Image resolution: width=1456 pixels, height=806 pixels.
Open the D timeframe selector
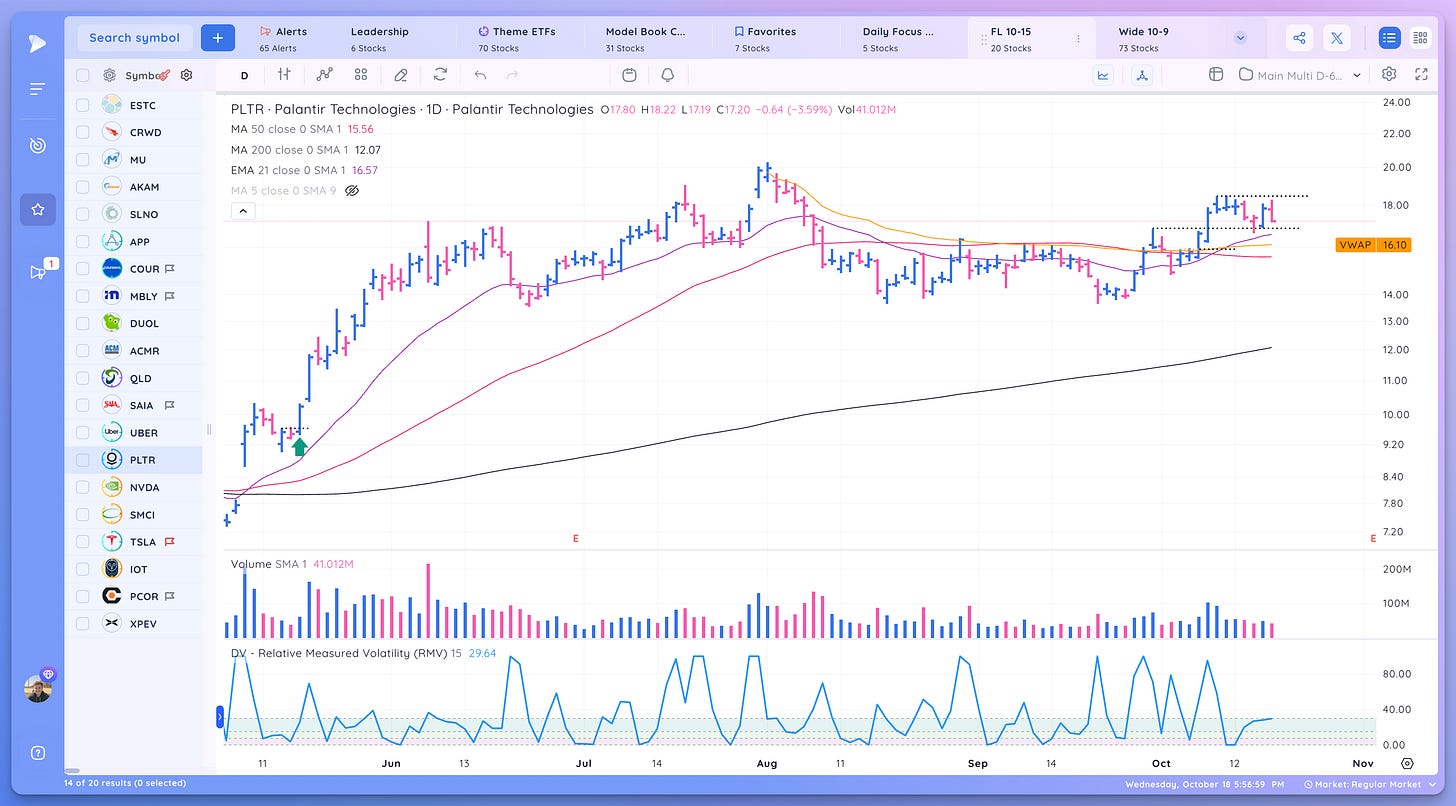[x=244, y=75]
